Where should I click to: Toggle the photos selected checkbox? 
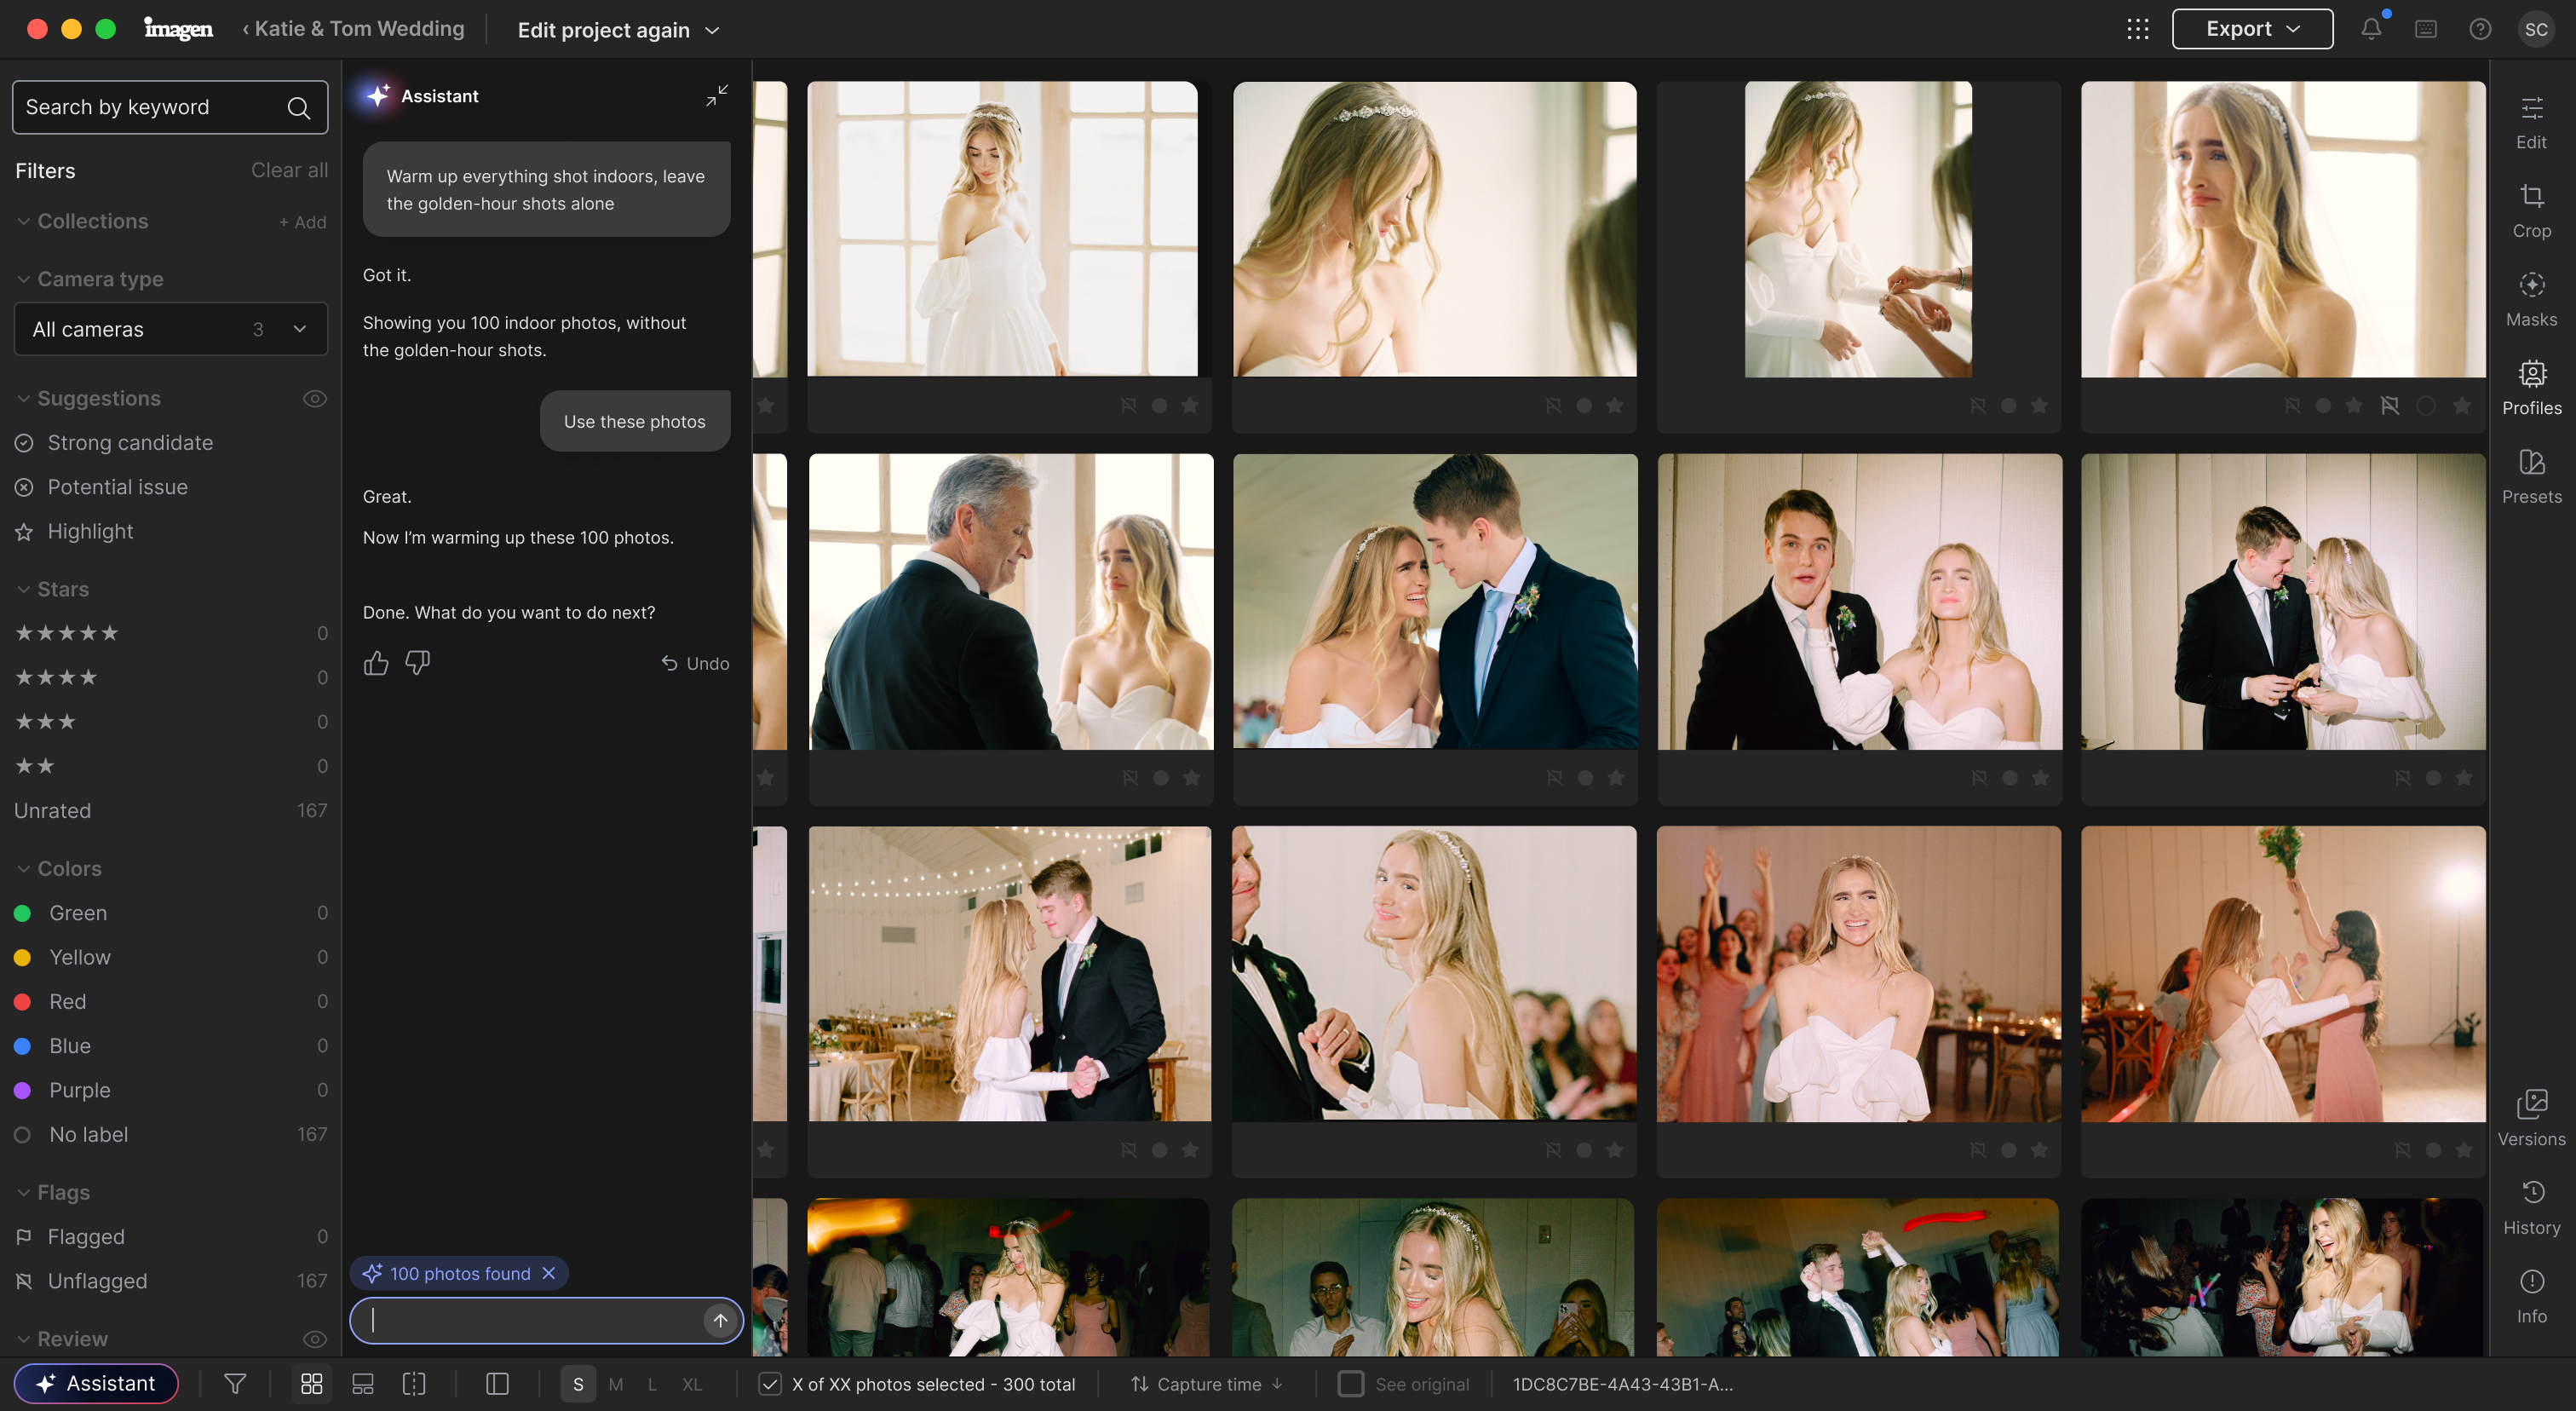(770, 1384)
